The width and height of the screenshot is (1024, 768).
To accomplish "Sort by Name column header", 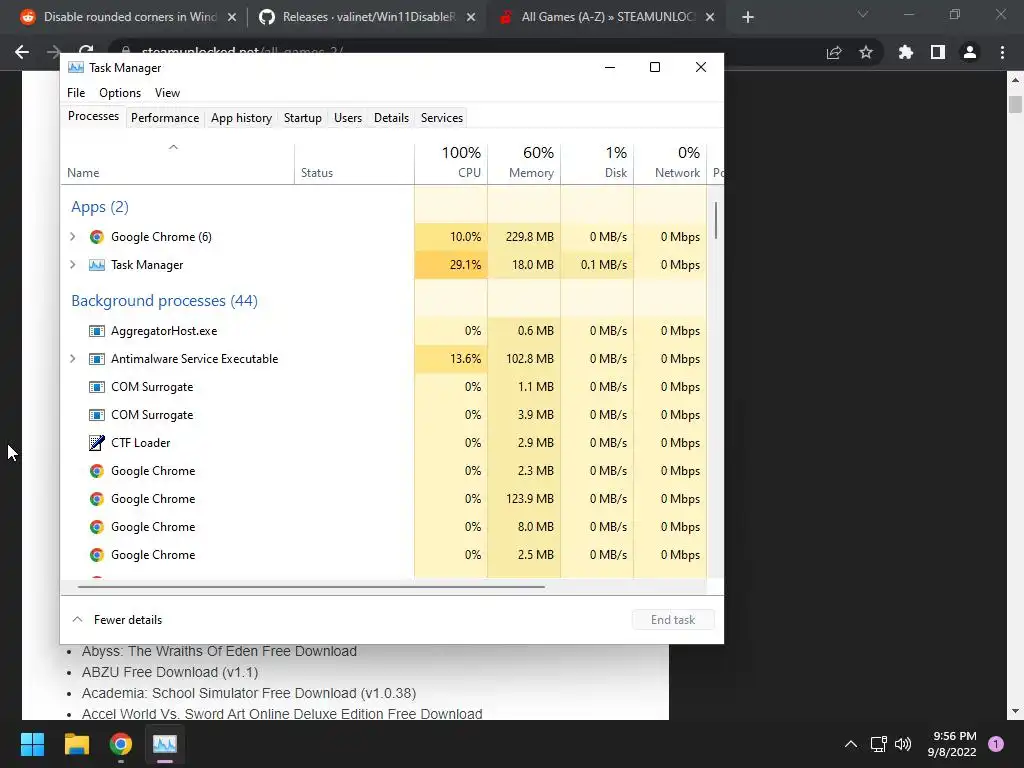I will coord(178,163).
